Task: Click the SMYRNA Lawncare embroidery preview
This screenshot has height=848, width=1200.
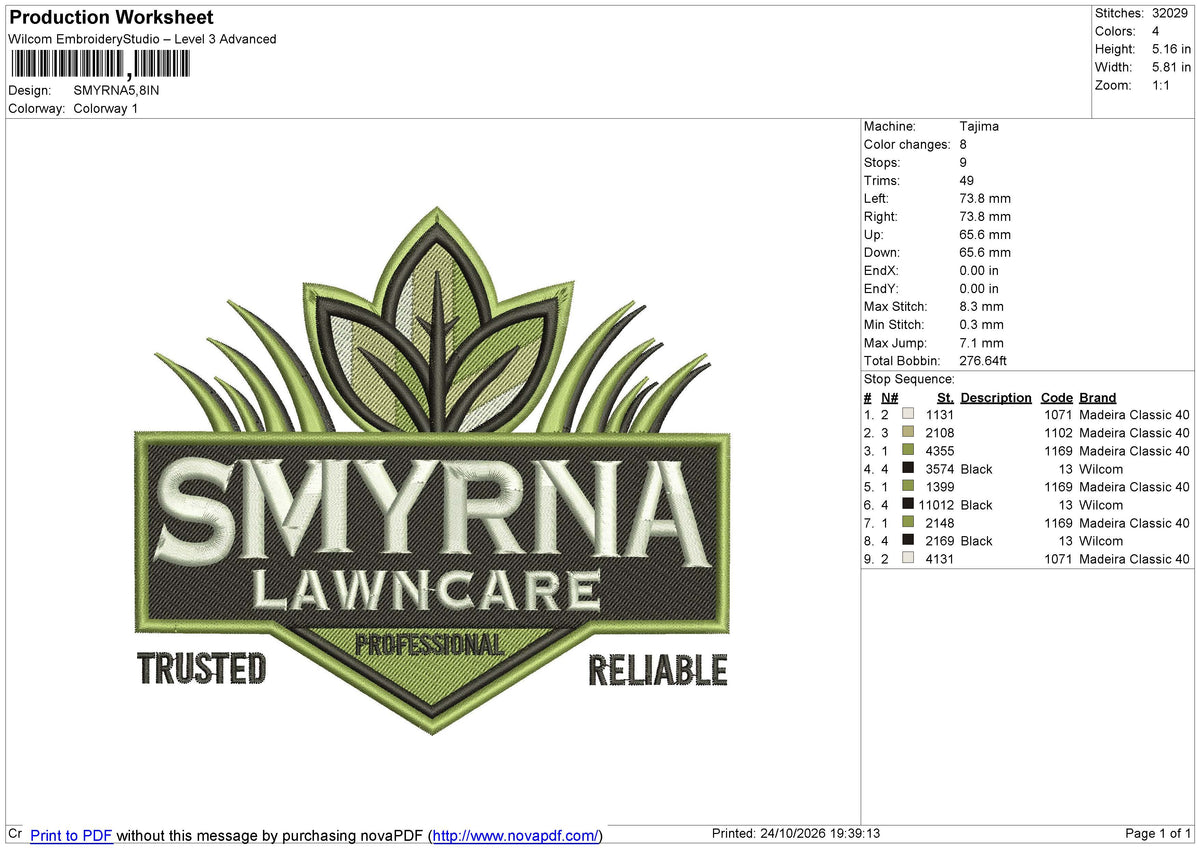Action: pos(433,470)
